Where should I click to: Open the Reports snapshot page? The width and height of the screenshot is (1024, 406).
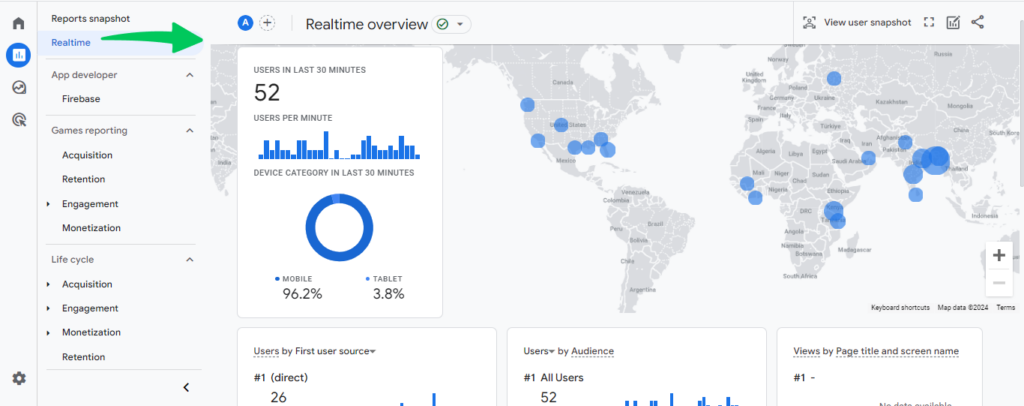pos(90,19)
